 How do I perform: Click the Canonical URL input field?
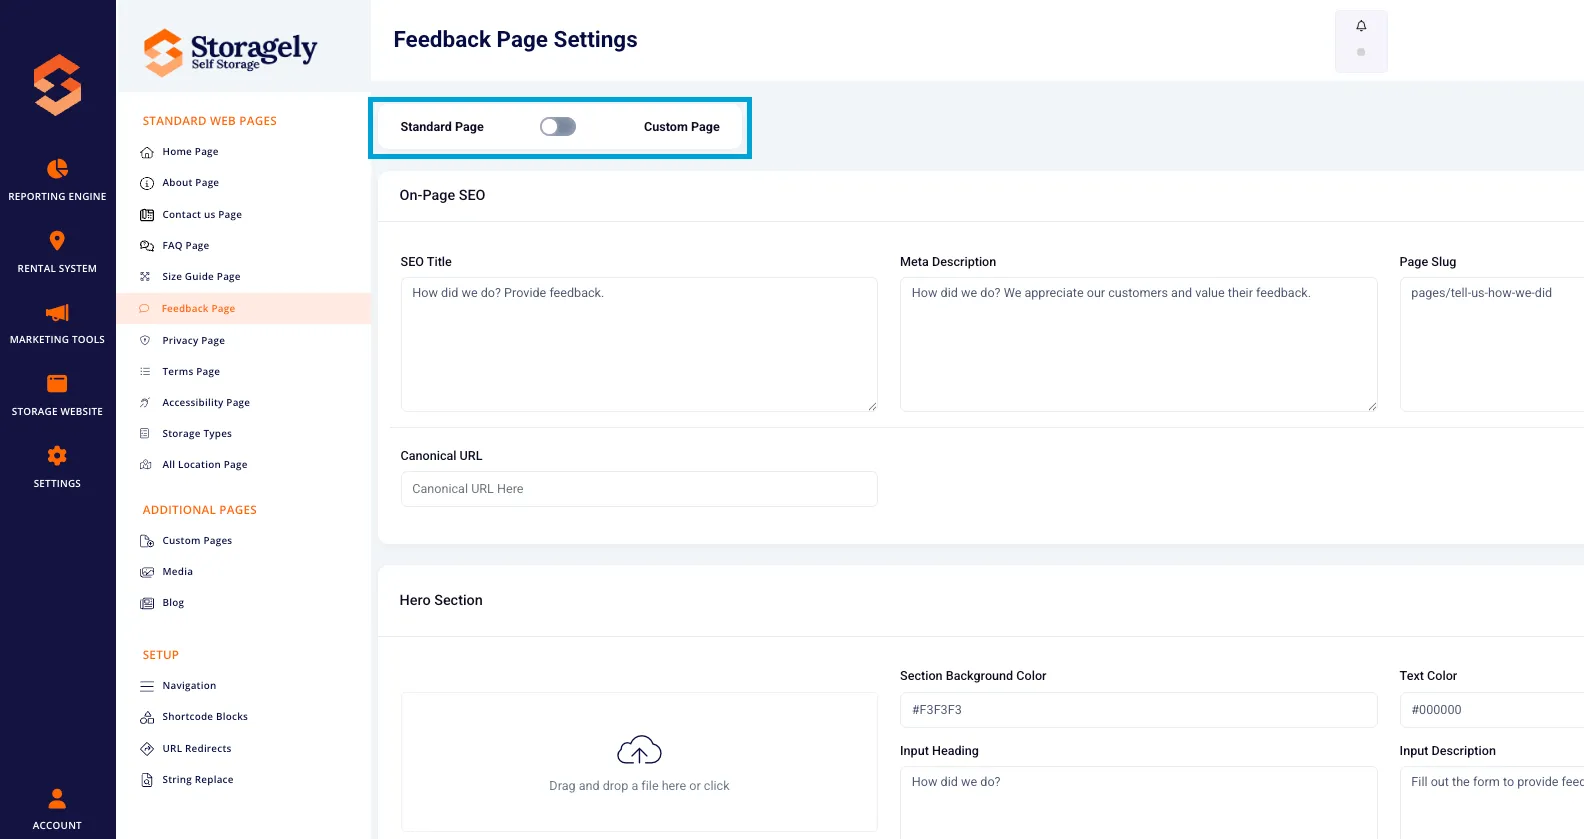tap(639, 489)
